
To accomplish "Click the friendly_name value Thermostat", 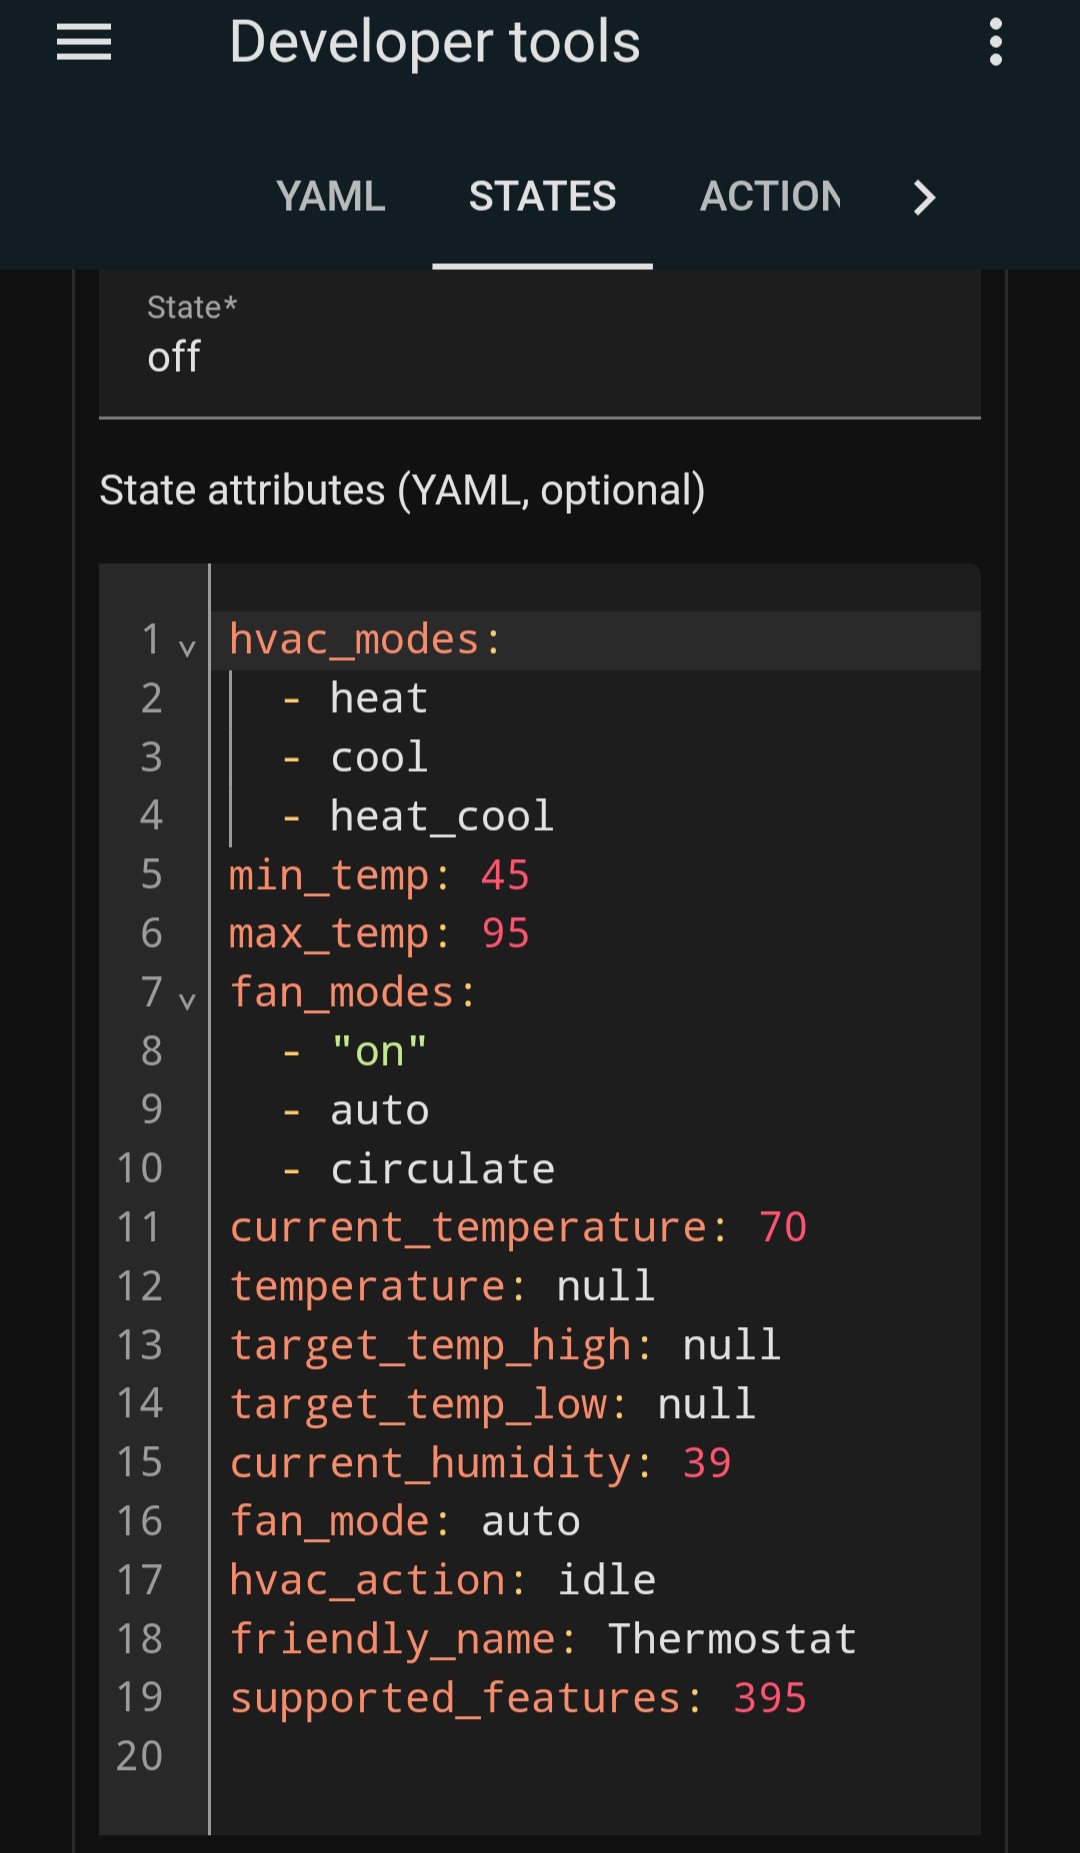I will tap(732, 1639).
